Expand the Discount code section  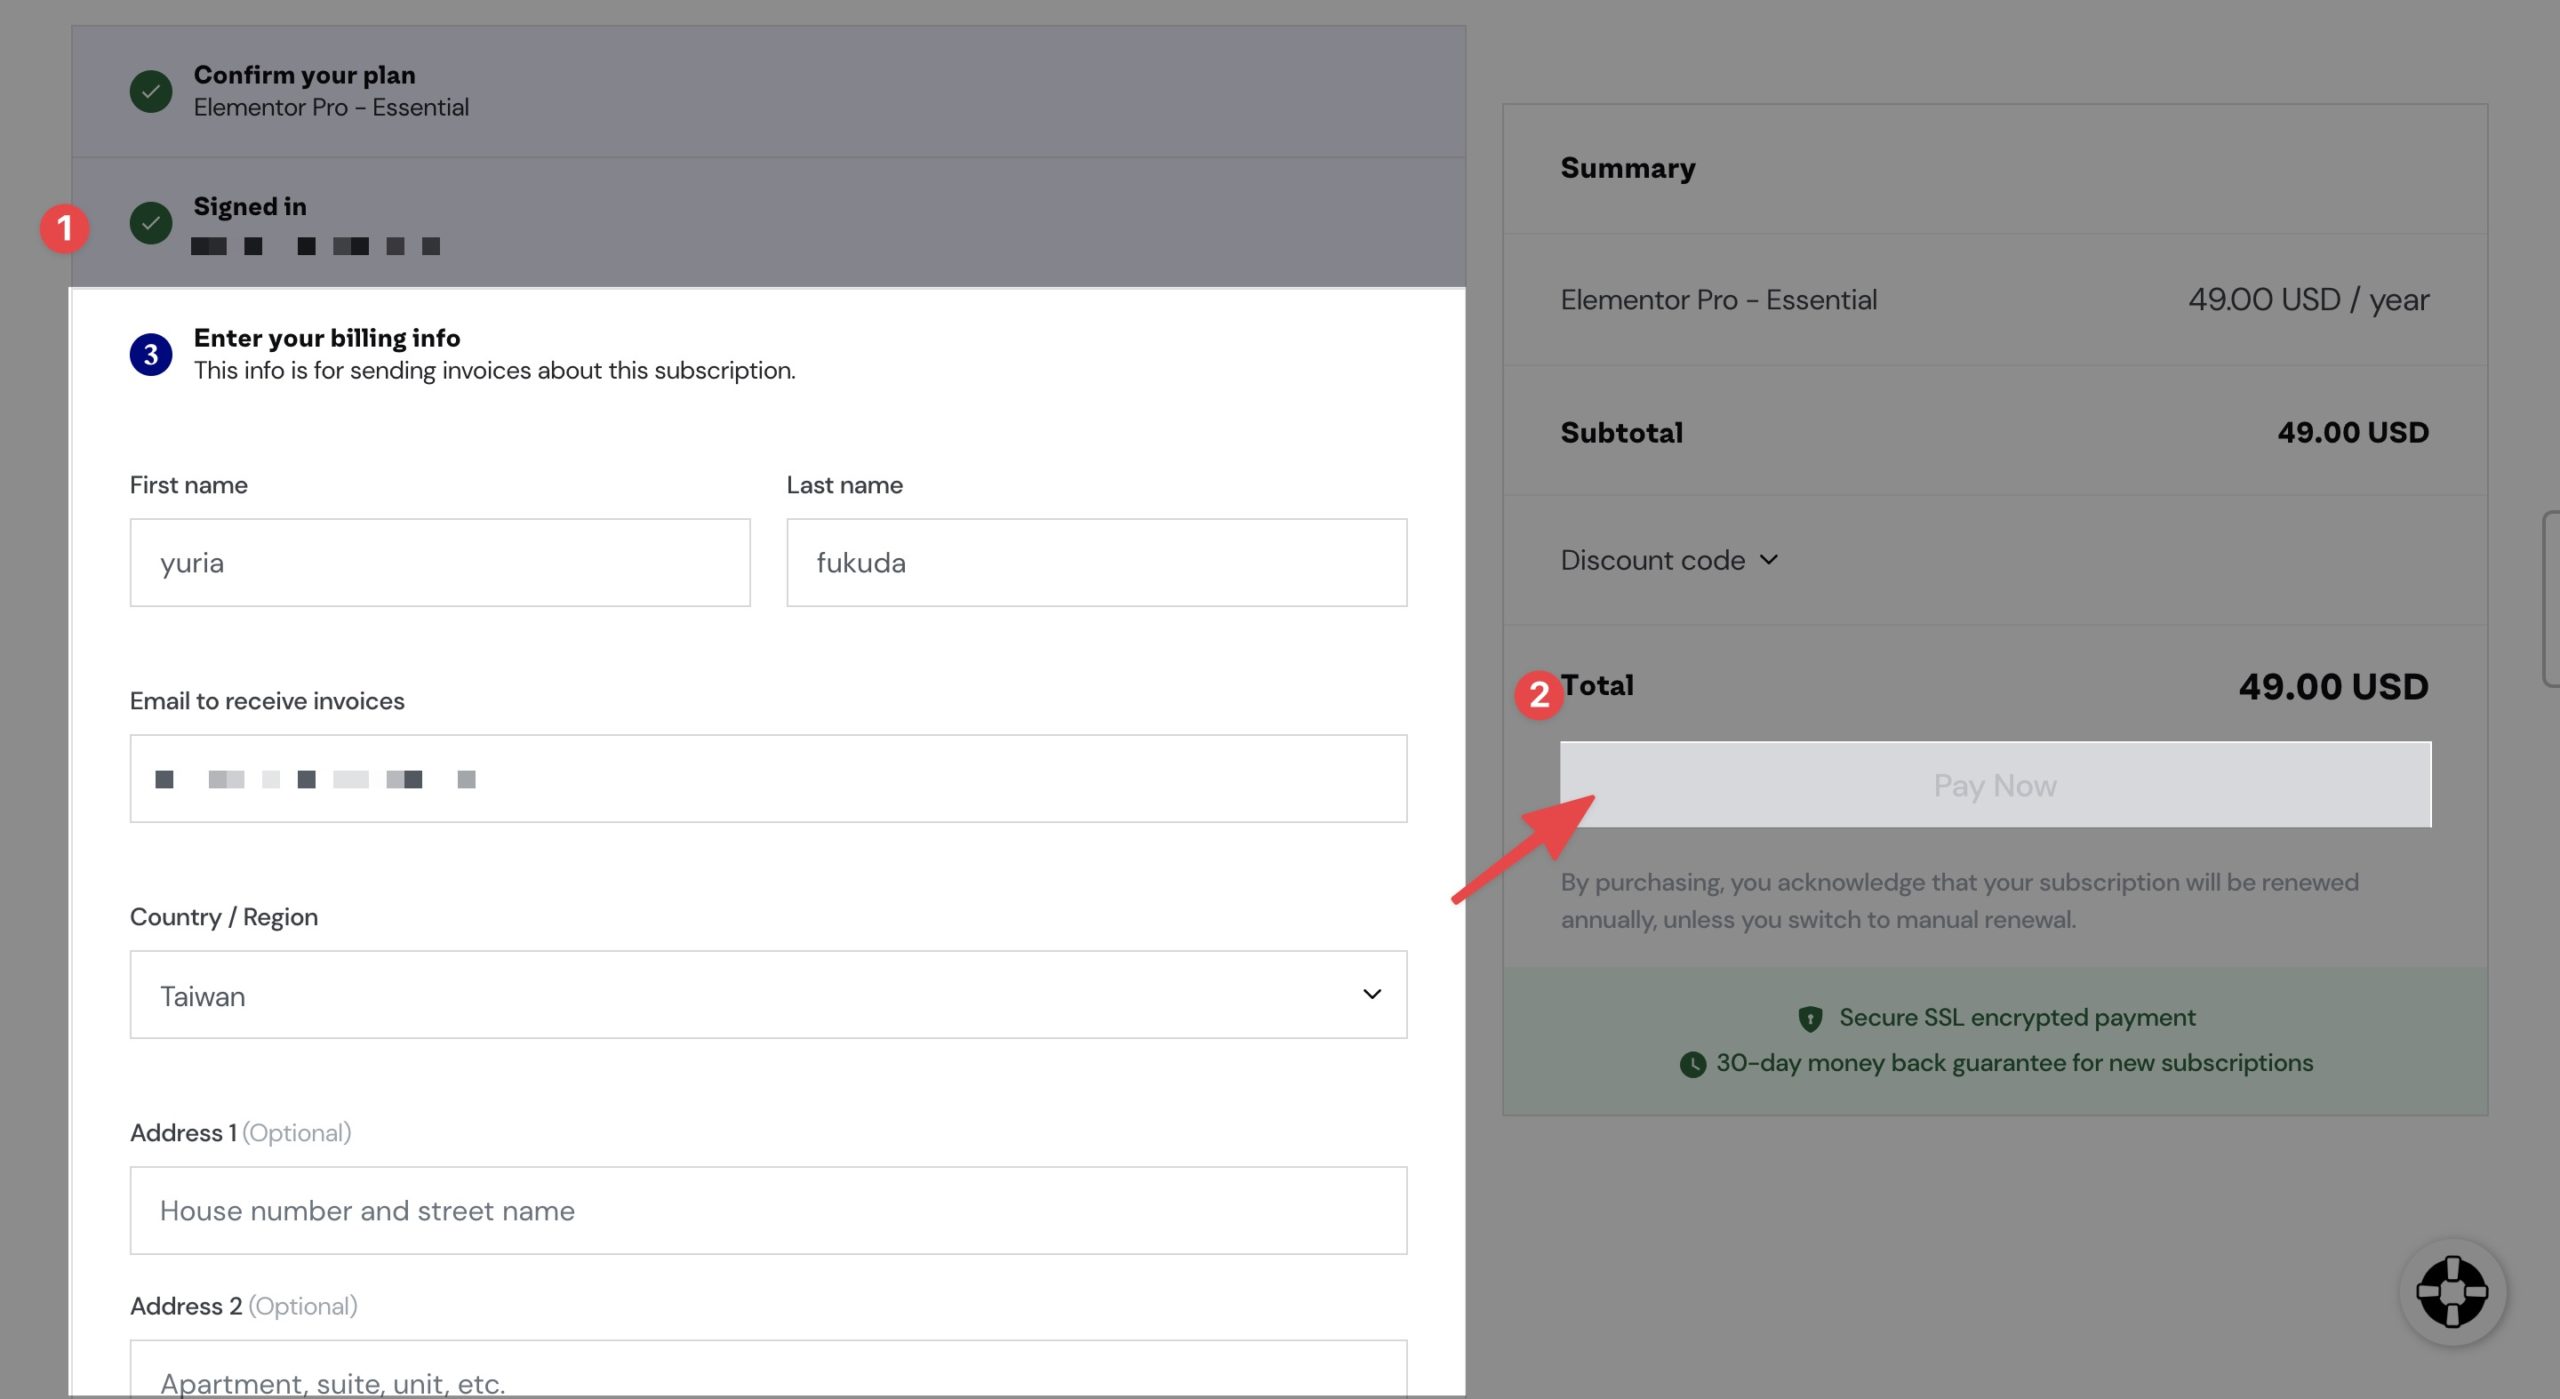coord(1669,560)
